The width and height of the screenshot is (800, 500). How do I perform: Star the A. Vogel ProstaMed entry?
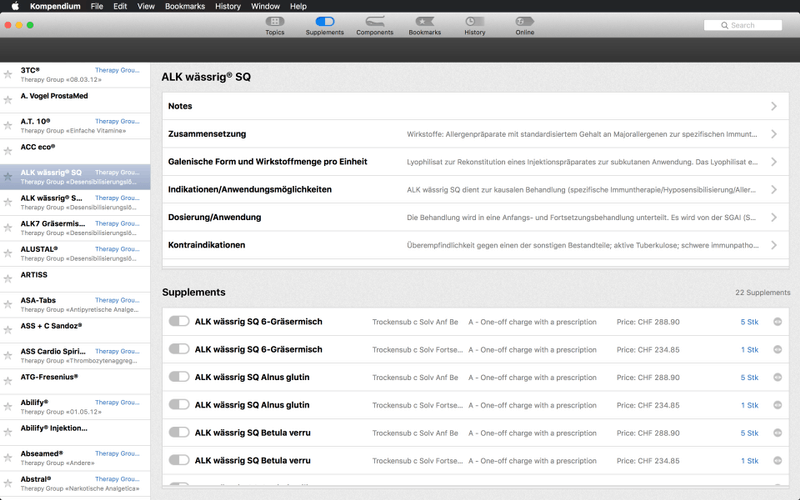pos(8,100)
